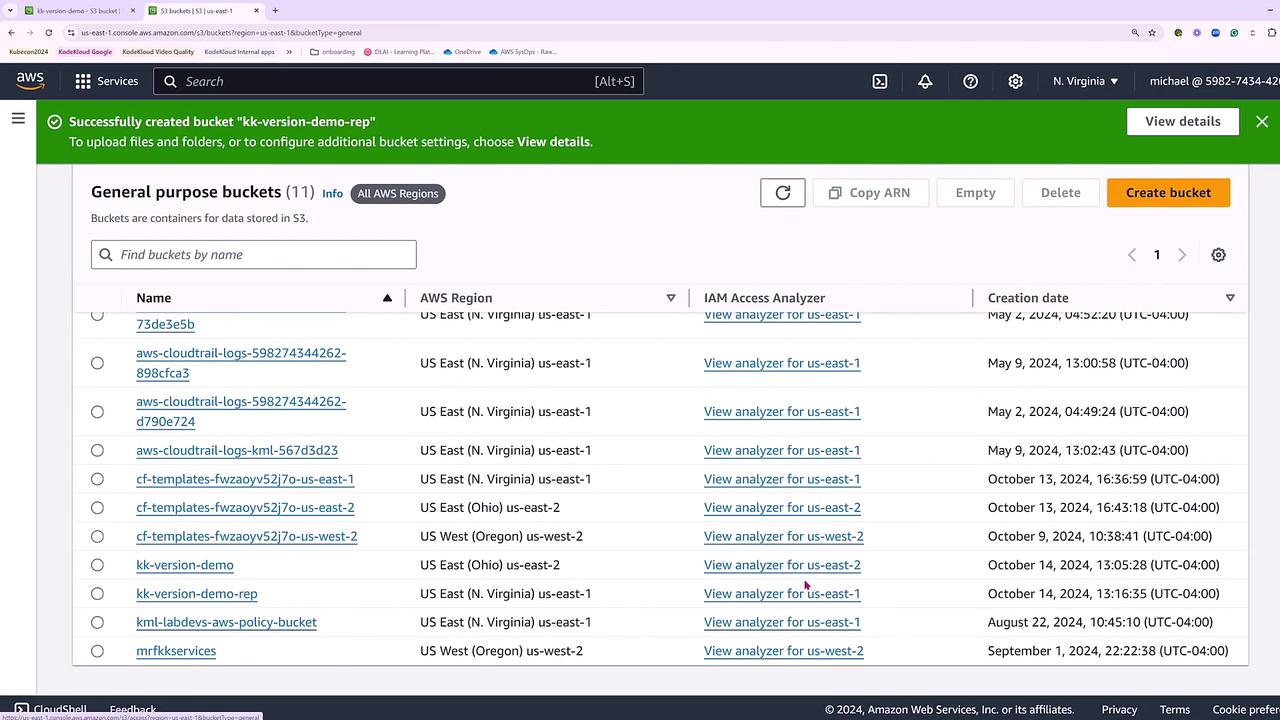
Task: Launch CloudShell from the top navigation bar
Action: (x=880, y=81)
